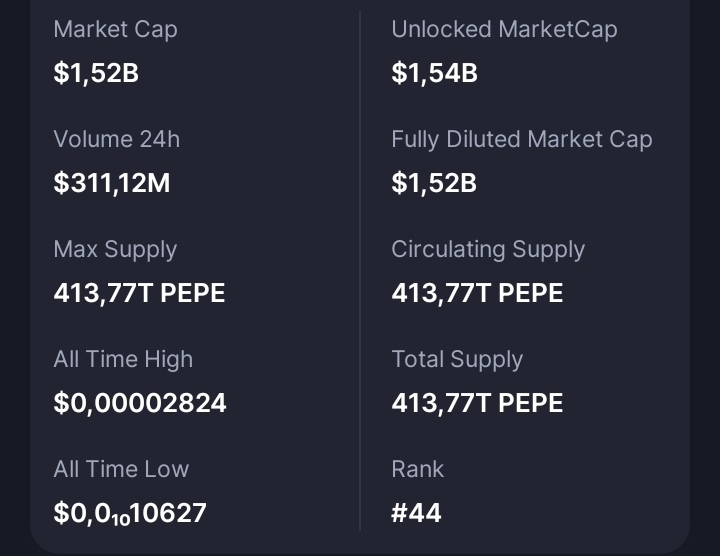Tap the Fully Diluted Market Cap label
The height and width of the screenshot is (556, 720).
(521, 139)
